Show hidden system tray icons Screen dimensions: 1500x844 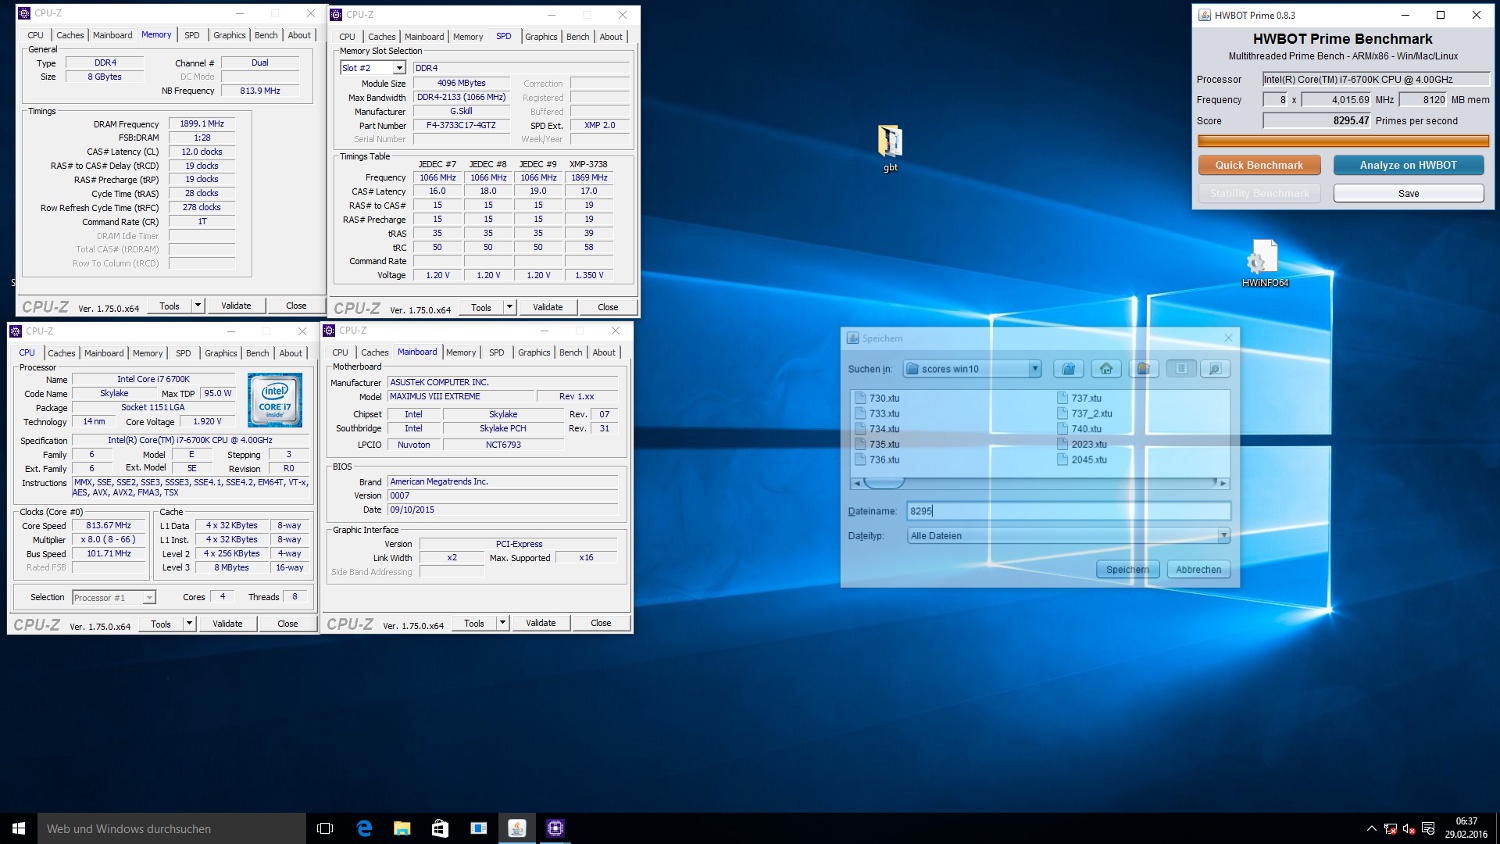pos(1371,829)
